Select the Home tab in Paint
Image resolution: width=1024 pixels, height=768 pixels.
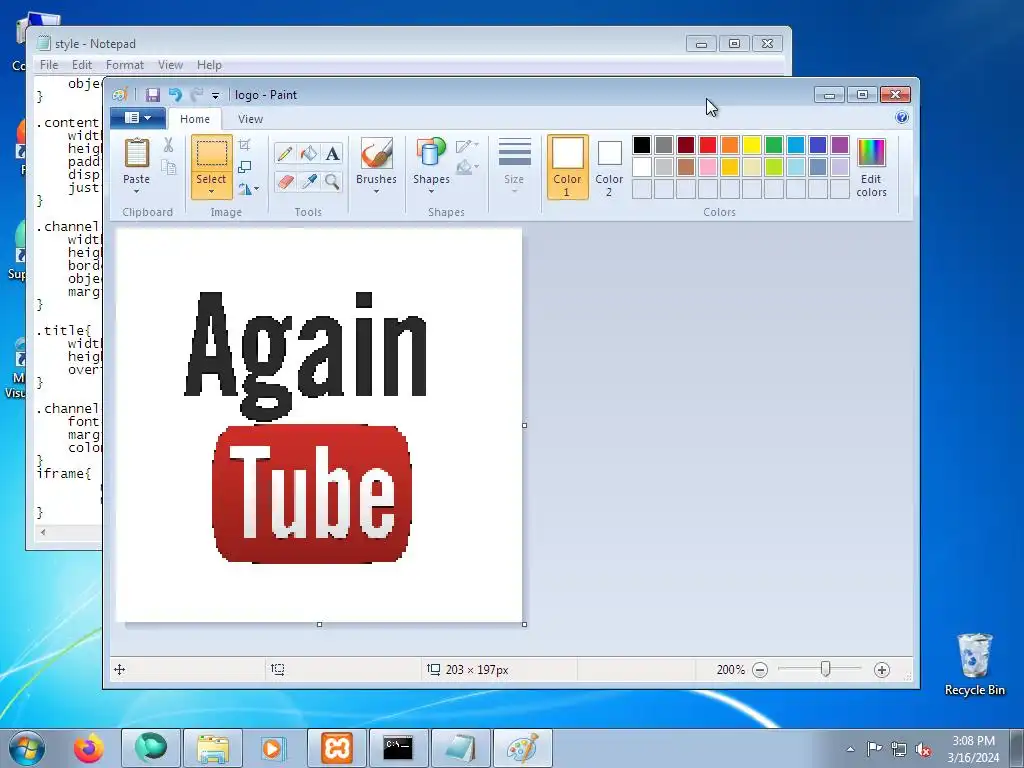coord(195,119)
